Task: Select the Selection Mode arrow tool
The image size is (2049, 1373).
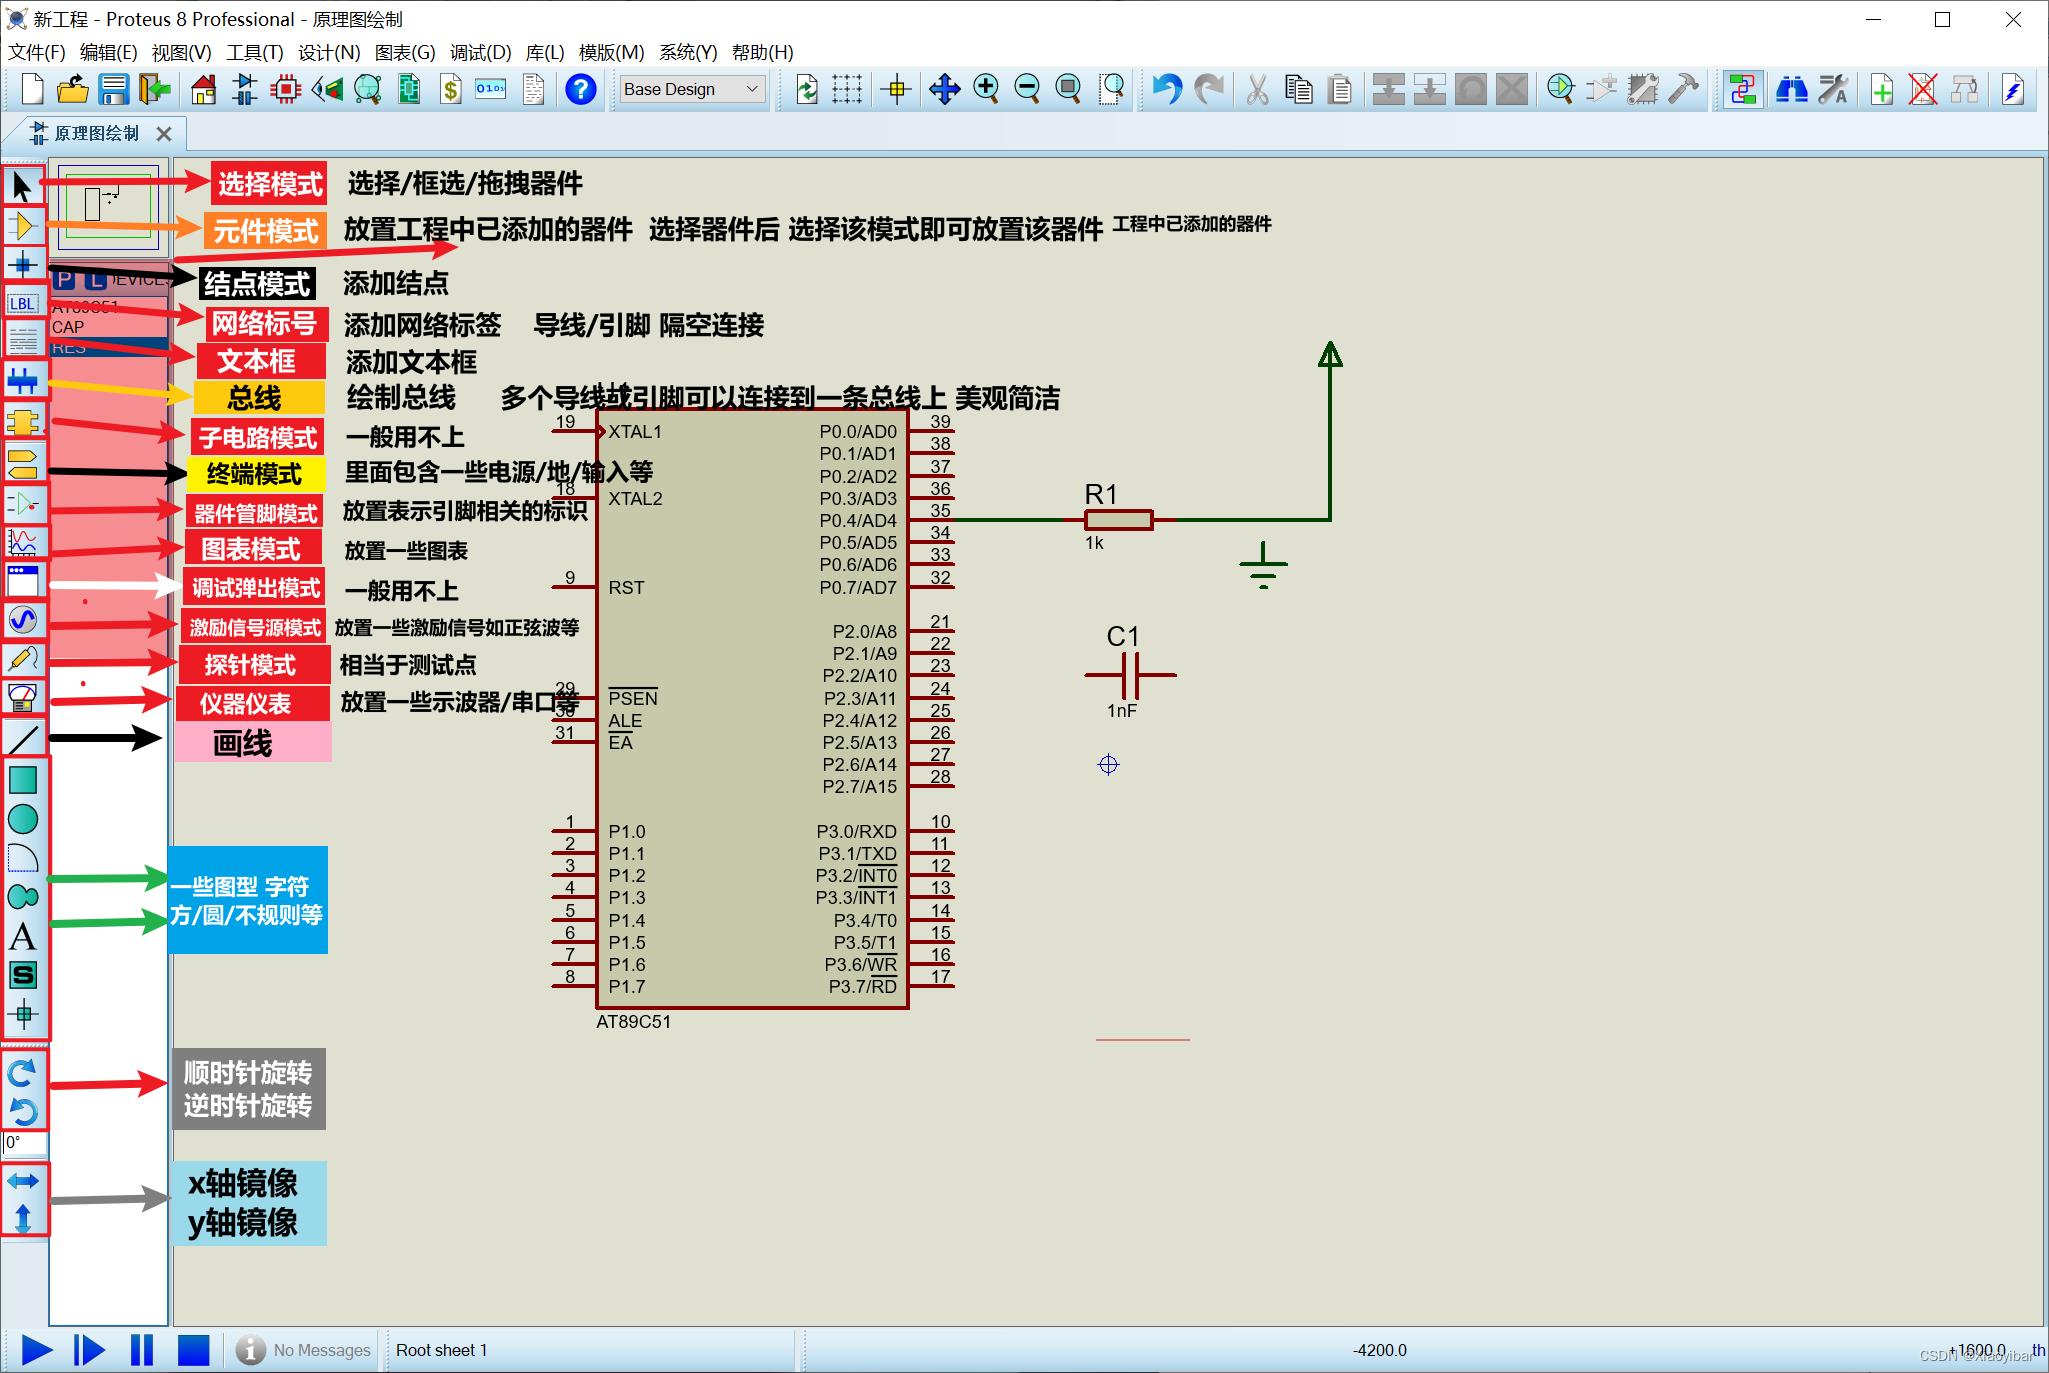Action: pyautogui.click(x=22, y=186)
